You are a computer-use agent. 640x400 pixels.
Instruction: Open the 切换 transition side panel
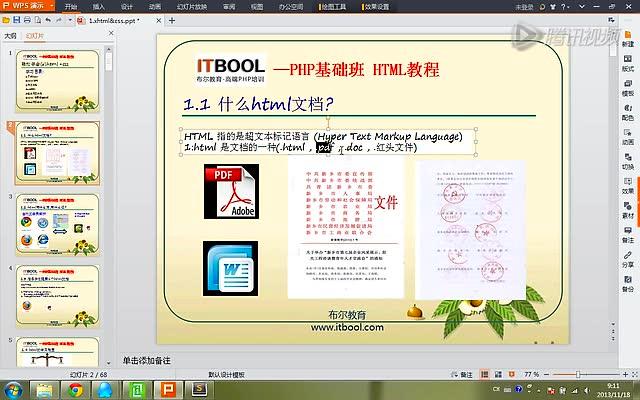628,162
